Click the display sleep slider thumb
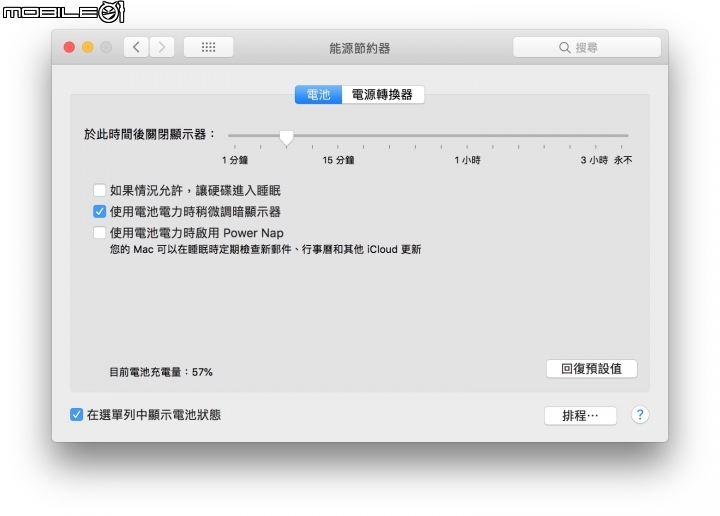Screen dimensions: 720x516 tap(287, 137)
